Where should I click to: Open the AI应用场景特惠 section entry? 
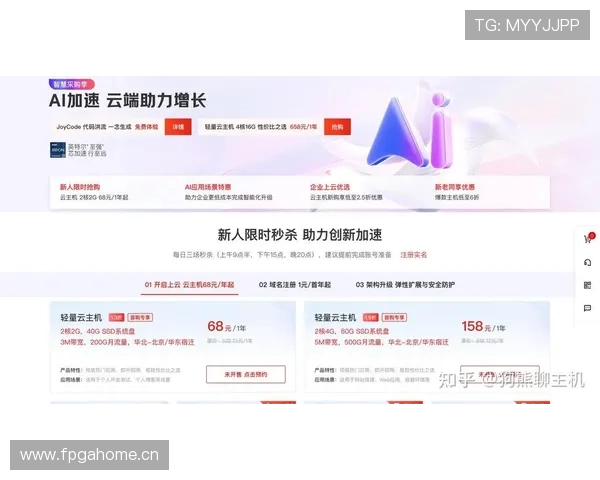208,187
